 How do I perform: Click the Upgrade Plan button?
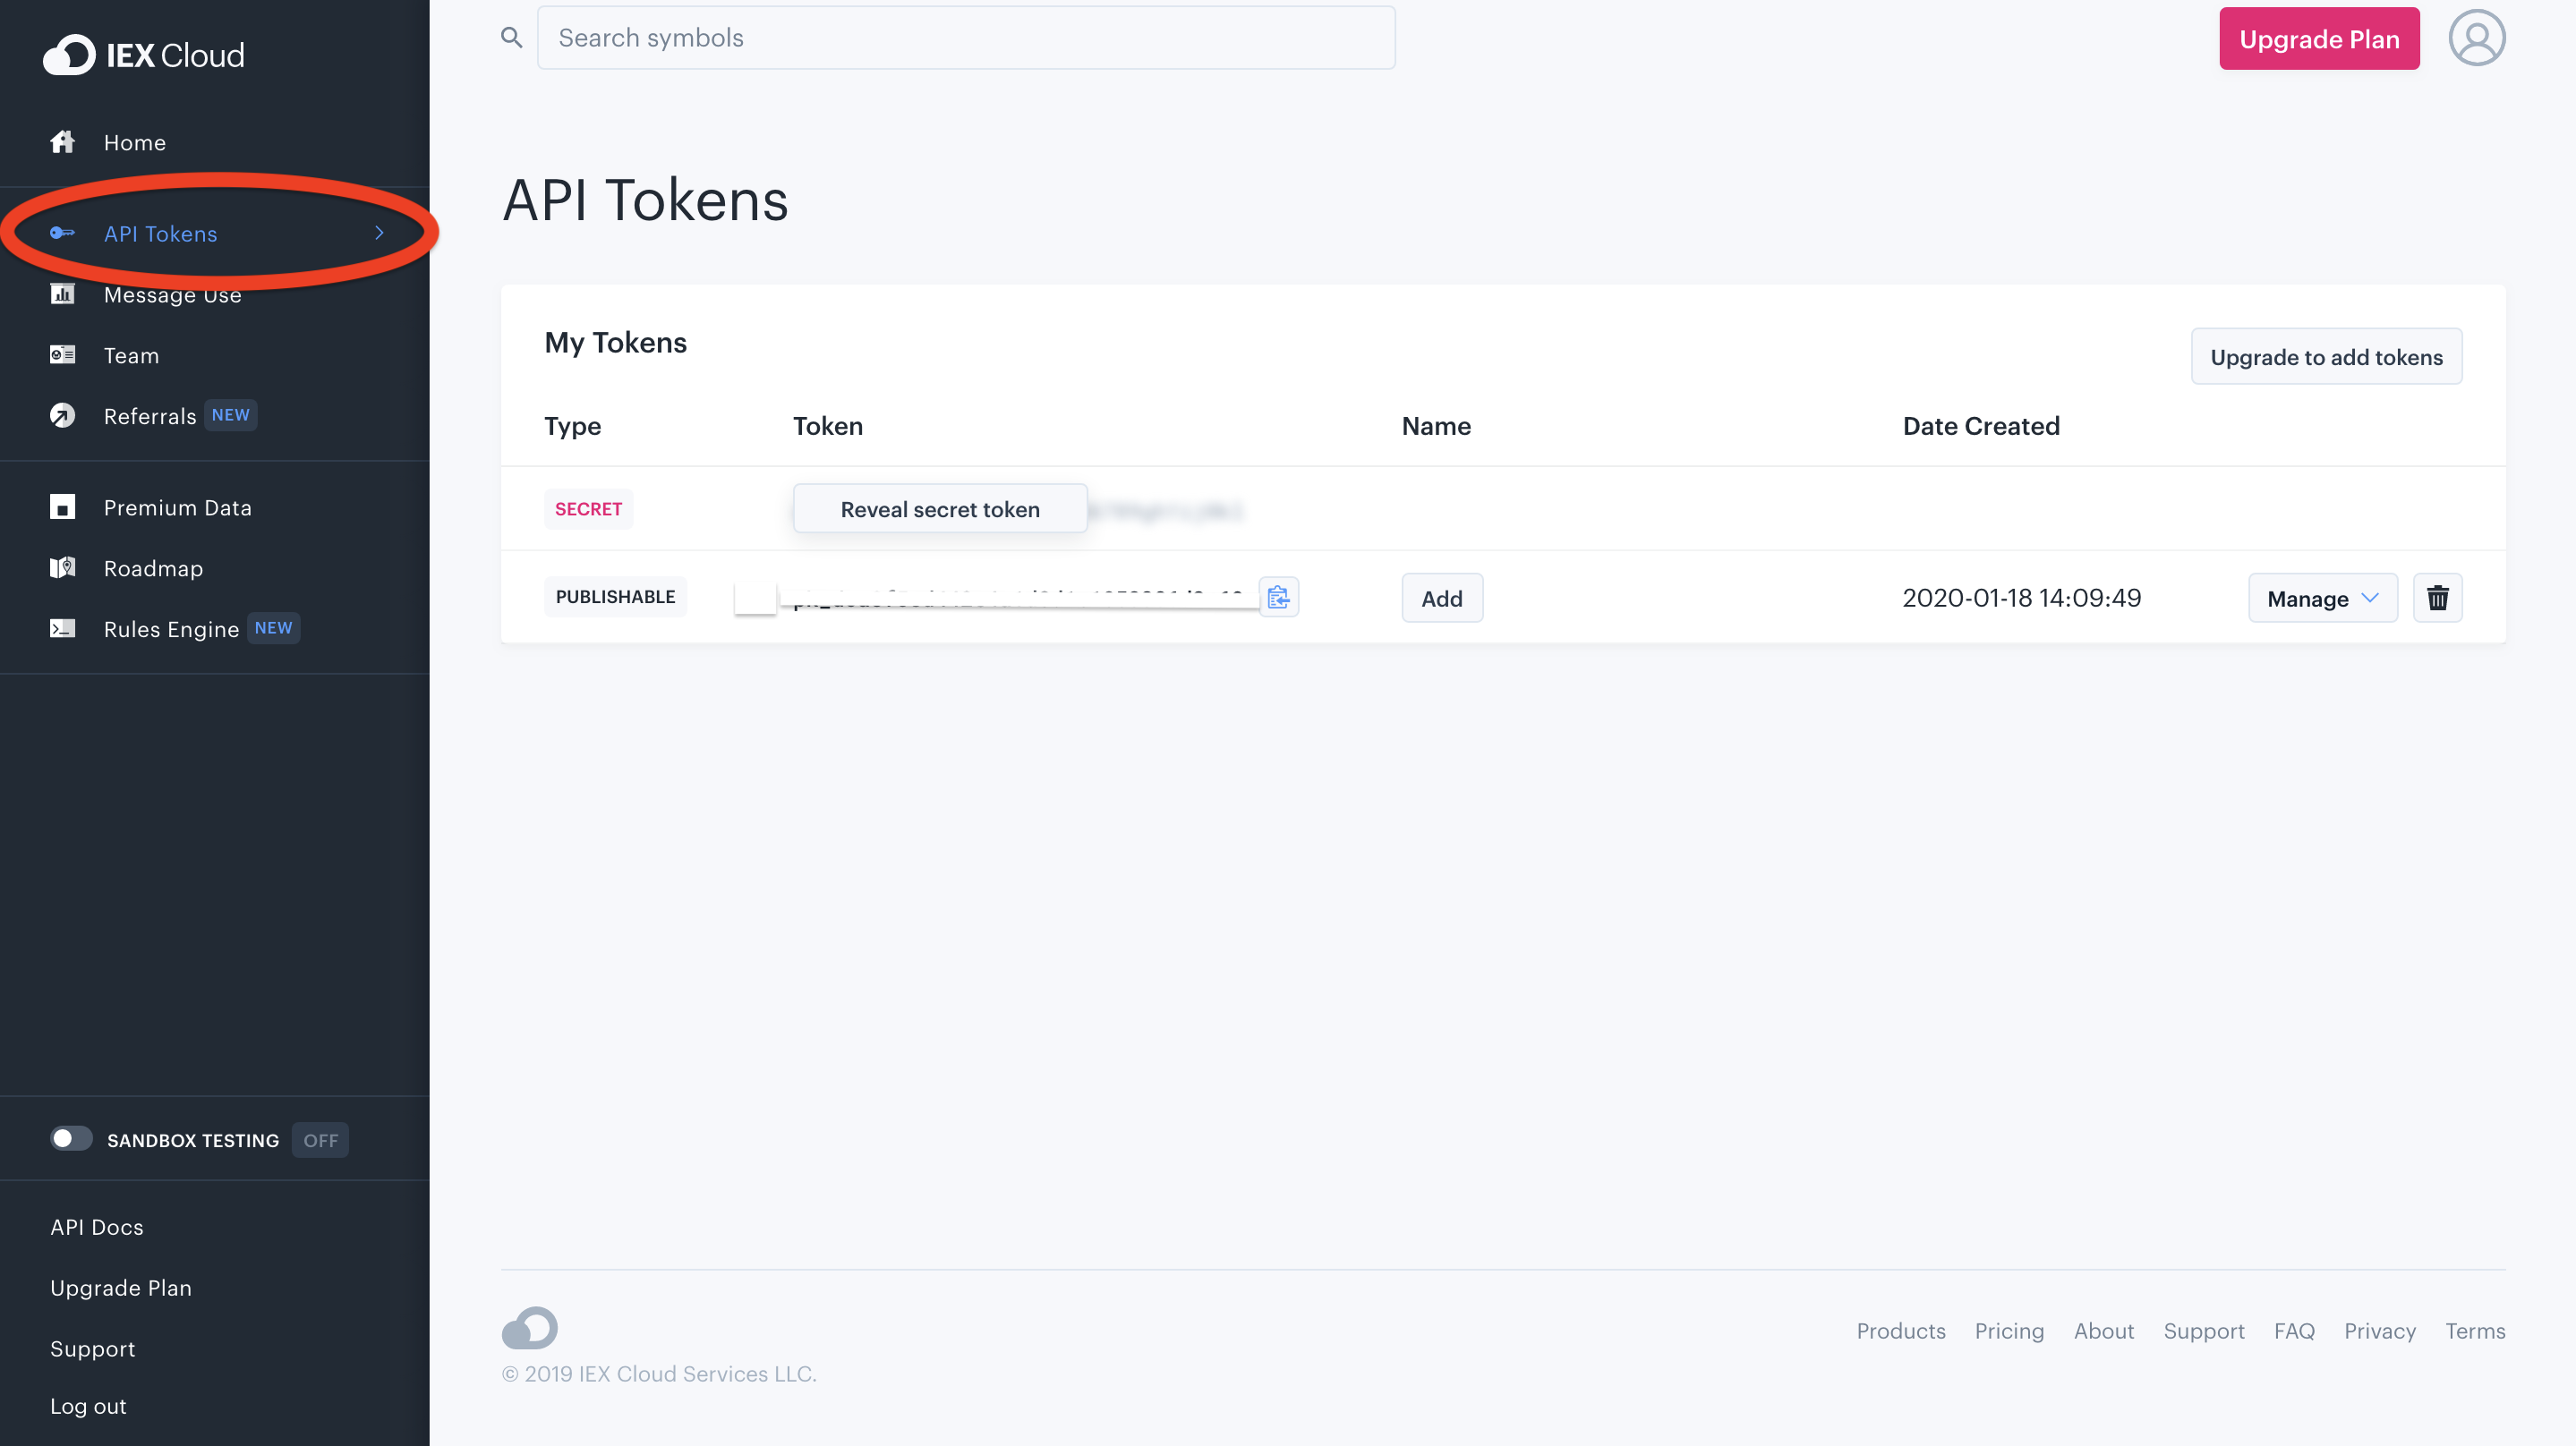(2319, 37)
